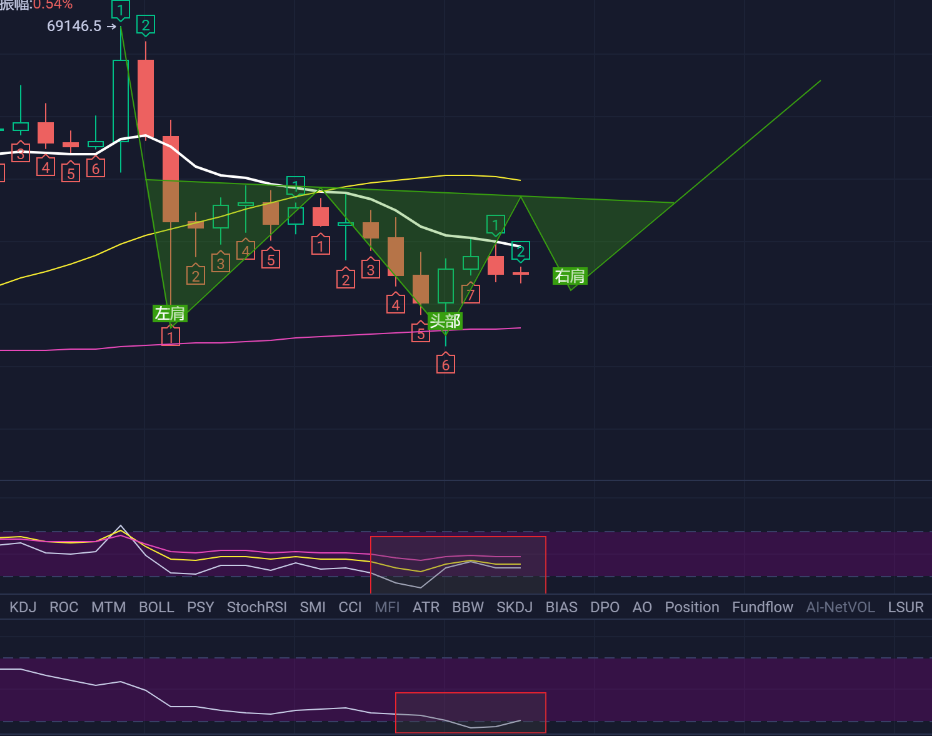Screen dimensions: 932x736
Task: Select the SKDJ indicator tab
Action: click(514, 607)
